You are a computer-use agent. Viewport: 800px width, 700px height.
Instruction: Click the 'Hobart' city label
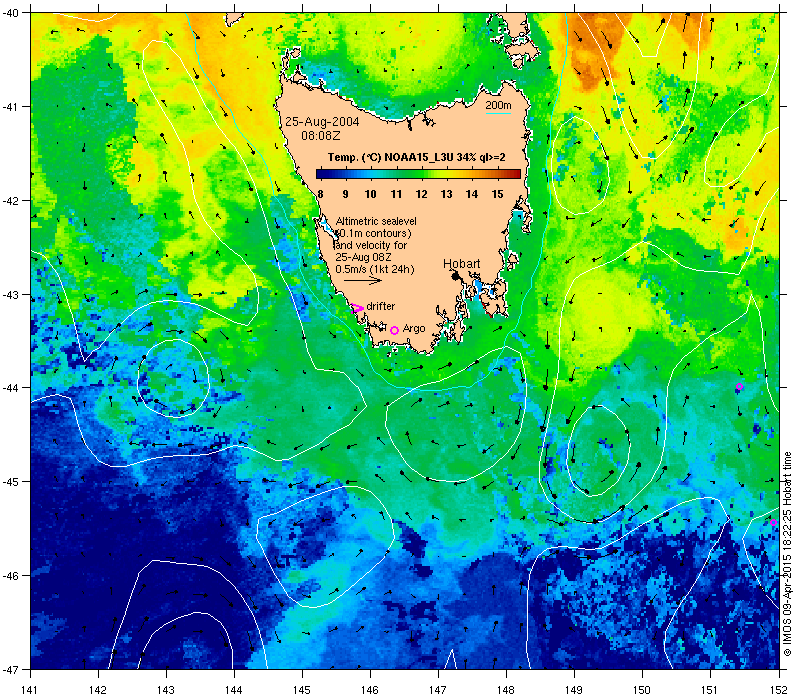[461, 264]
